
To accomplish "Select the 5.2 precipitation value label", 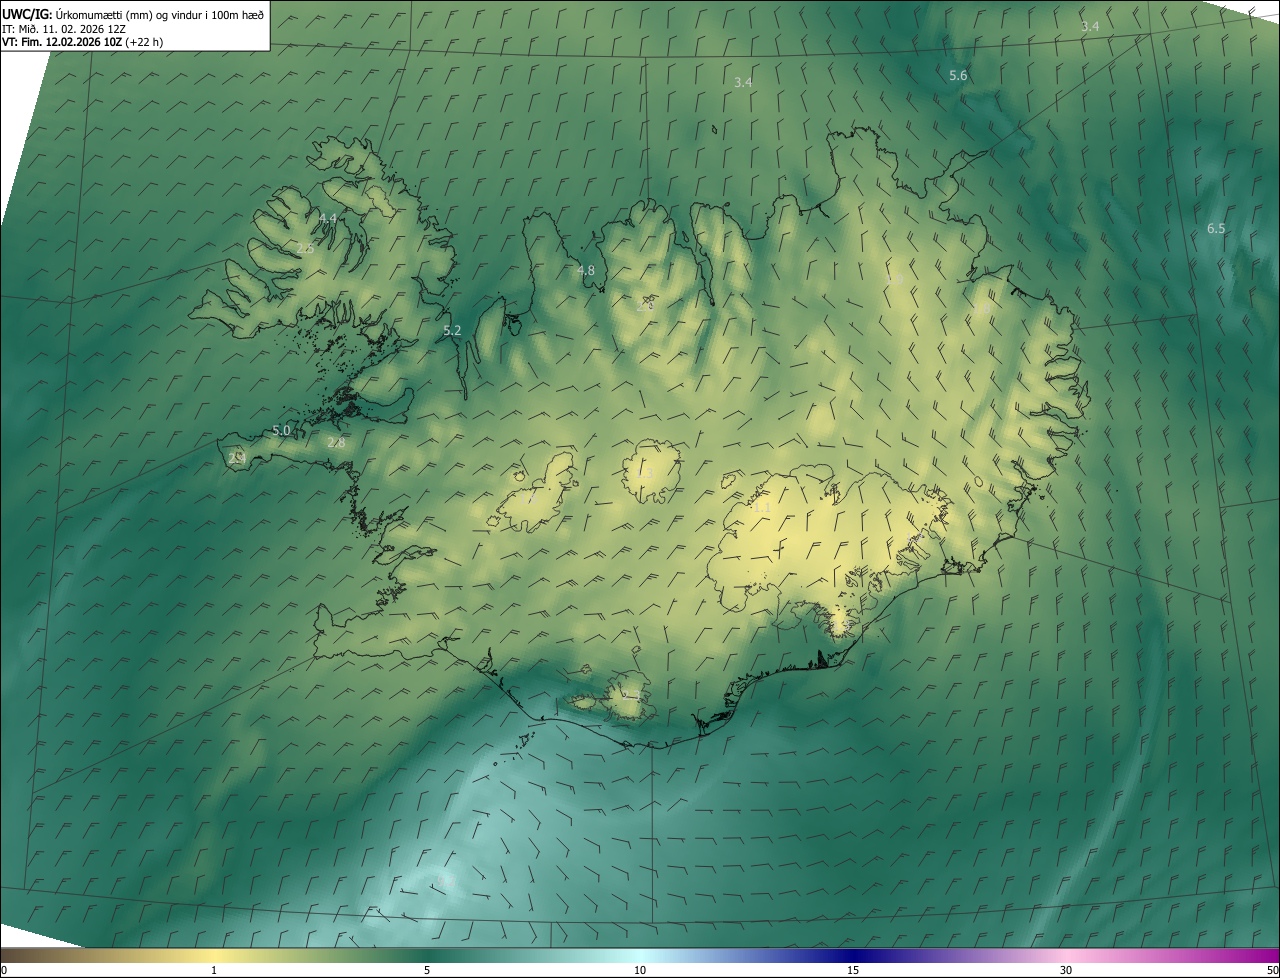I will click(452, 331).
